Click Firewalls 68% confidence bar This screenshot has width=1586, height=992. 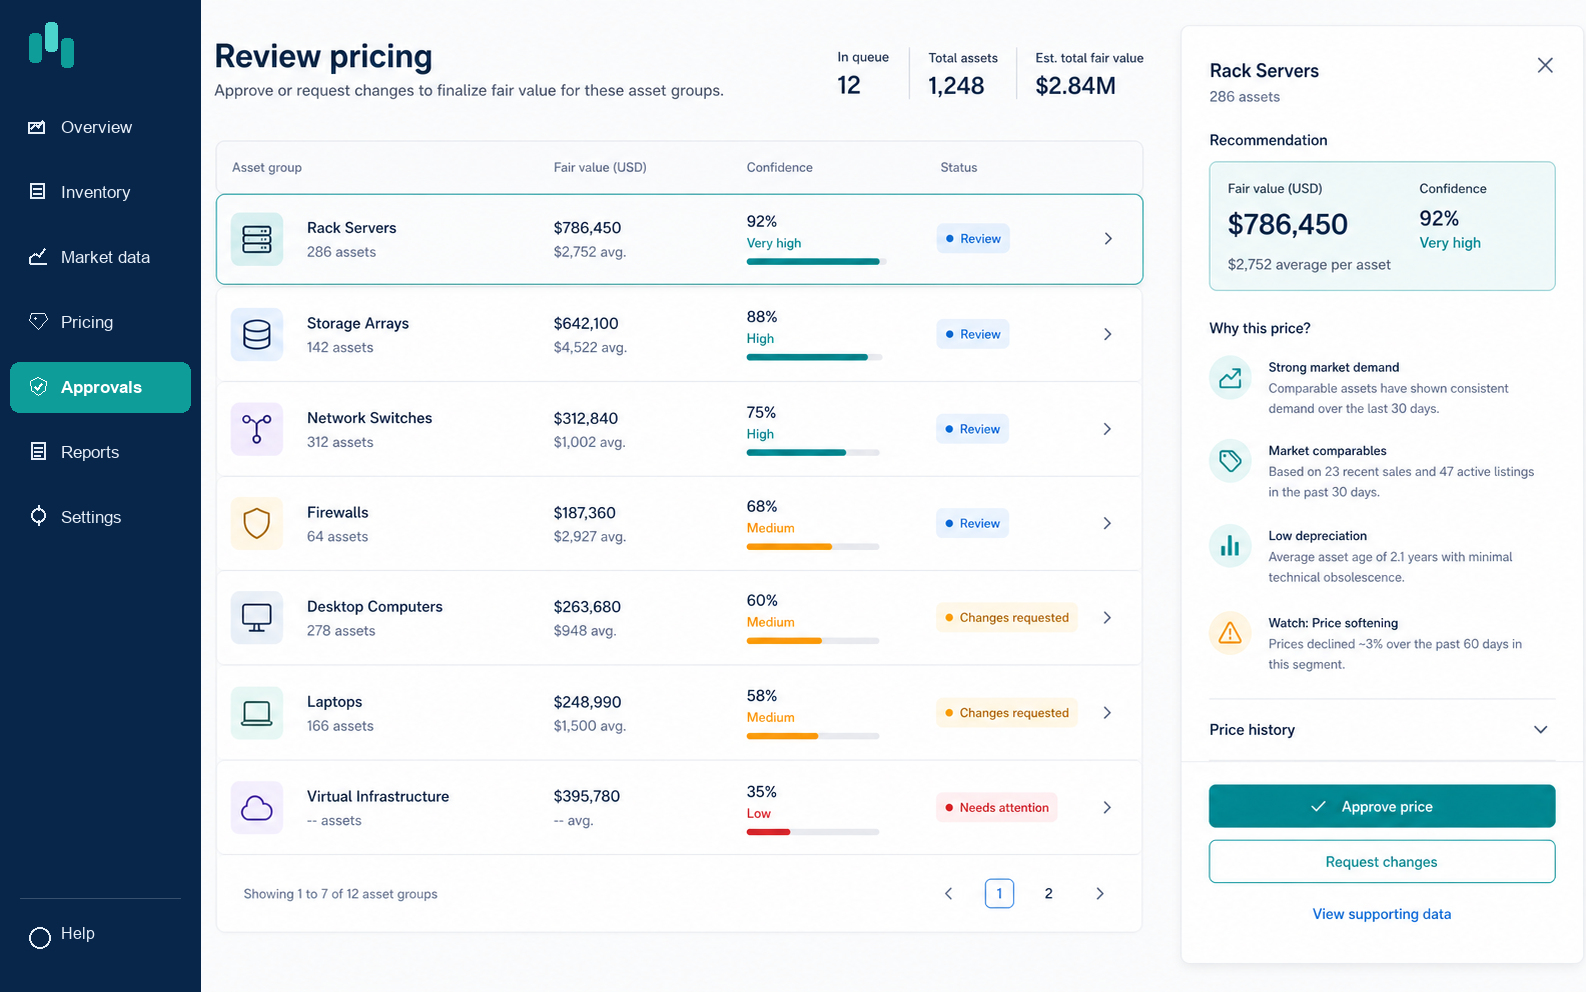[x=813, y=547]
